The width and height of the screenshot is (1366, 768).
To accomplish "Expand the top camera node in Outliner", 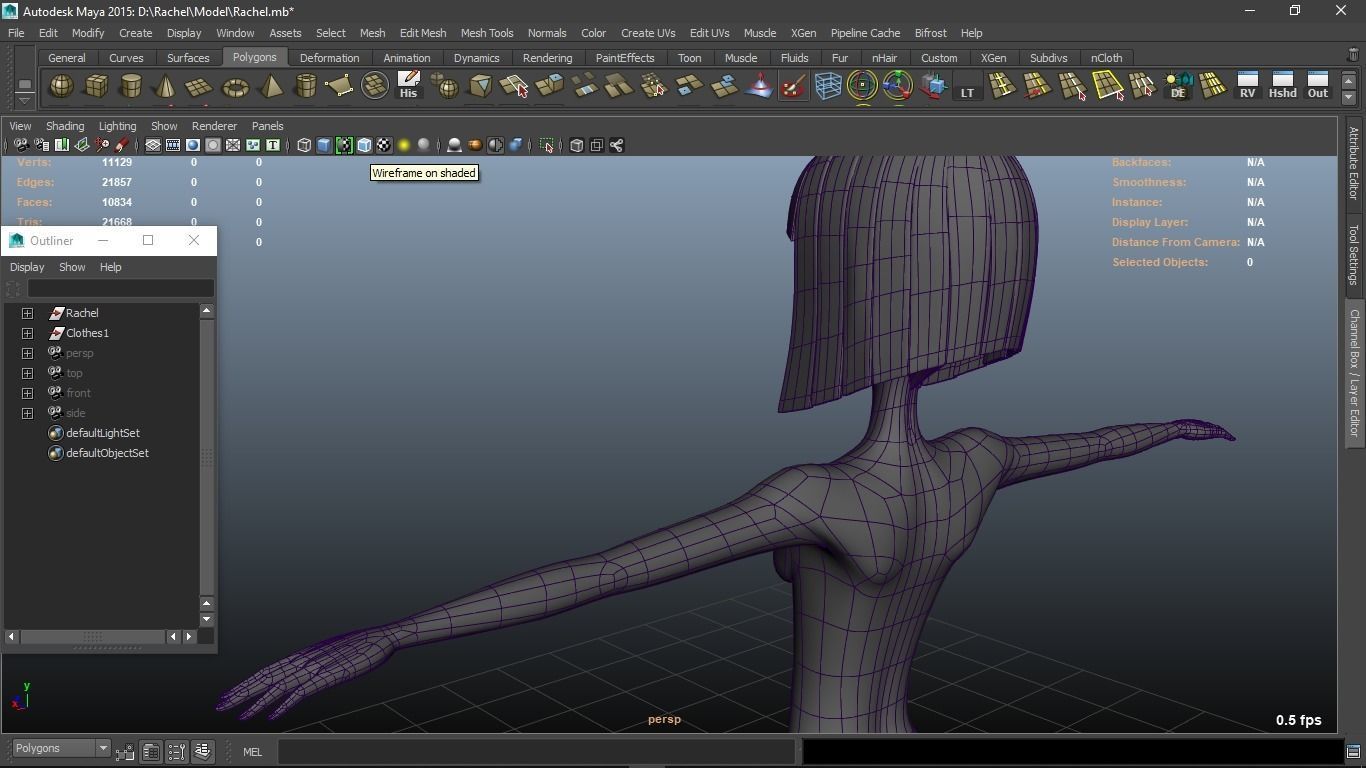I will (28, 373).
